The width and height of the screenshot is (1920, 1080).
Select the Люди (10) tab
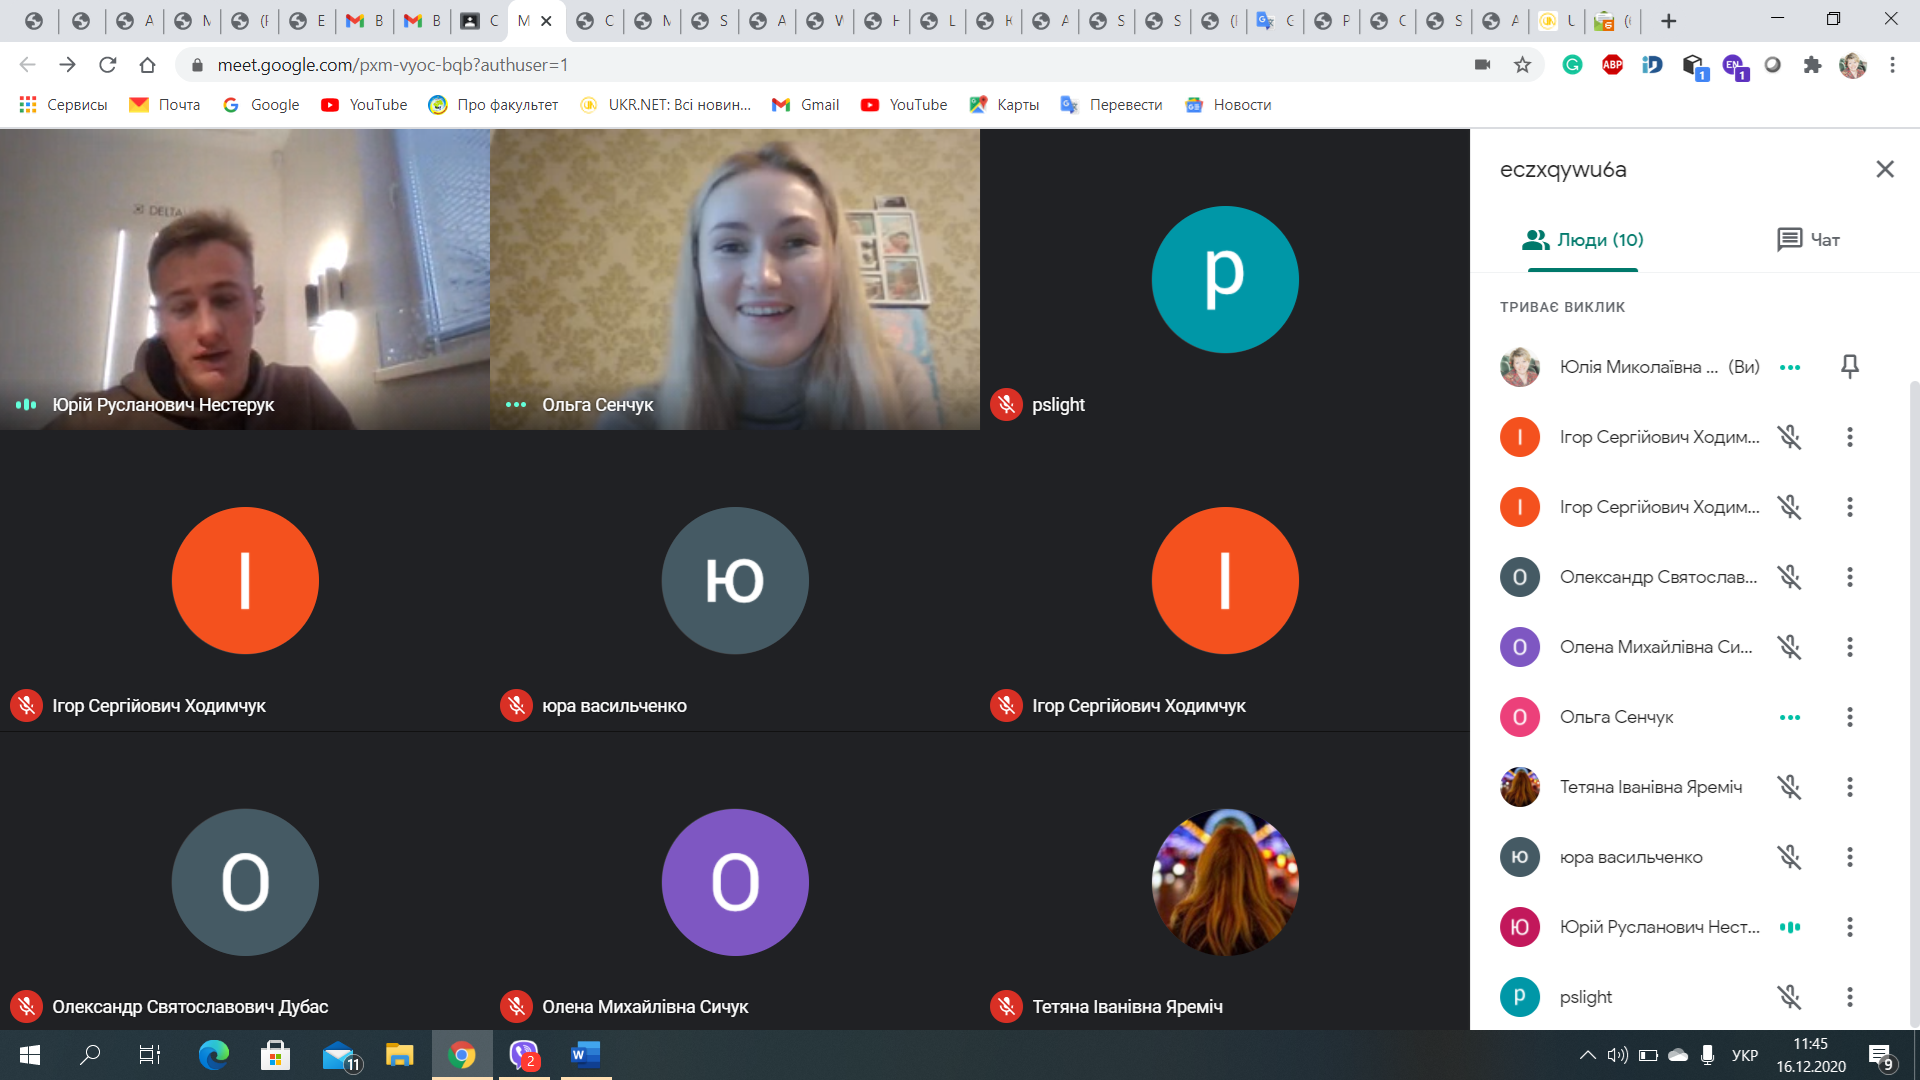click(x=1582, y=240)
